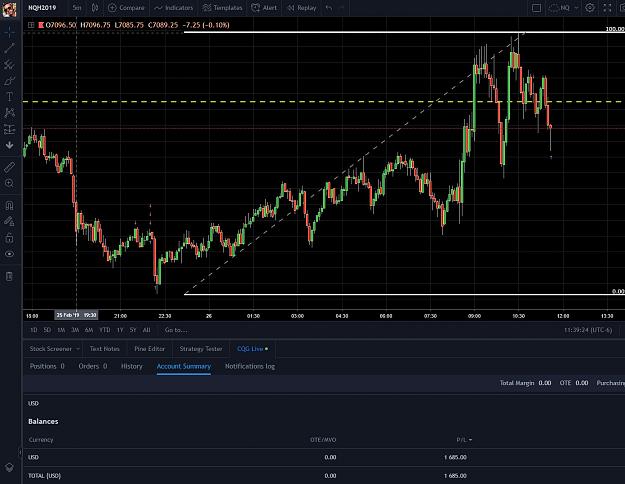Screen dimensions: 625x484
Task: Expand the Stock Screener dropdown arrow
Action: pyautogui.click(x=78, y=349)
